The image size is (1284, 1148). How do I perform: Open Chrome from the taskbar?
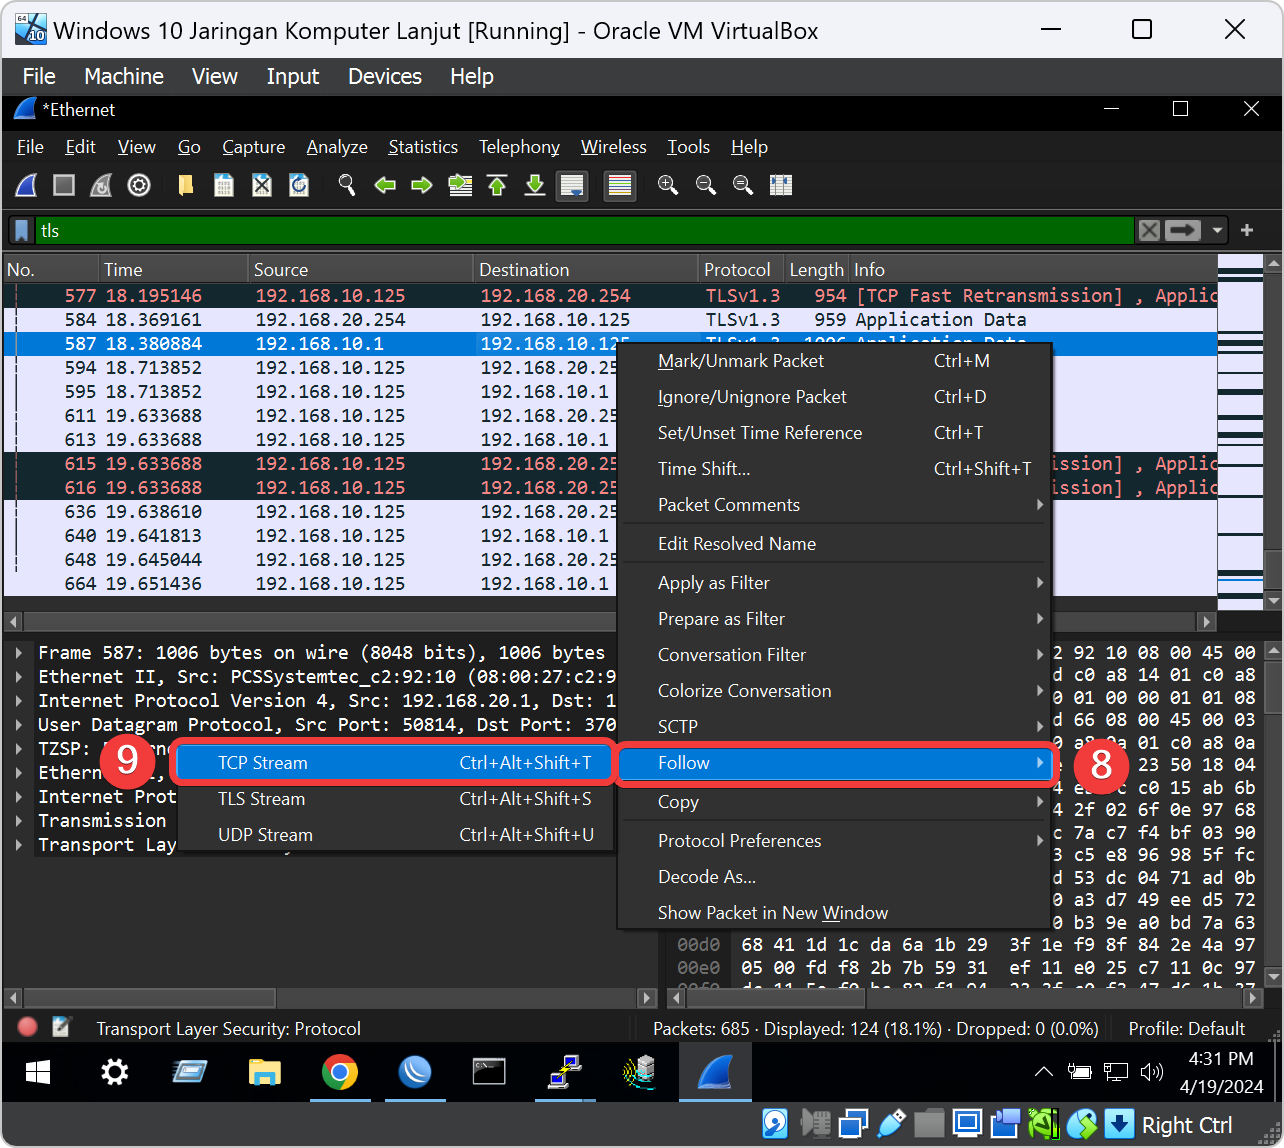tap(340, 1073)
